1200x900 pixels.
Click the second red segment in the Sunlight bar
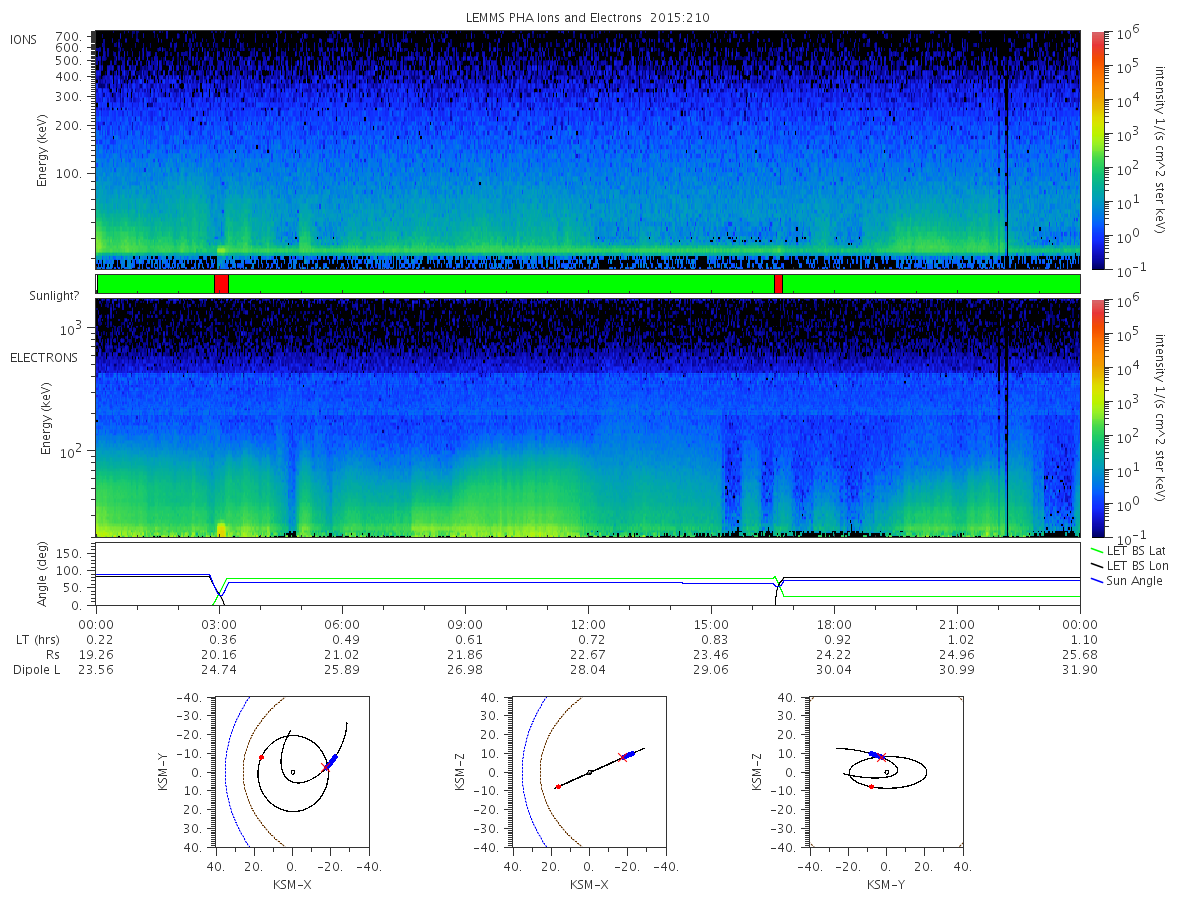pos(778,284)
